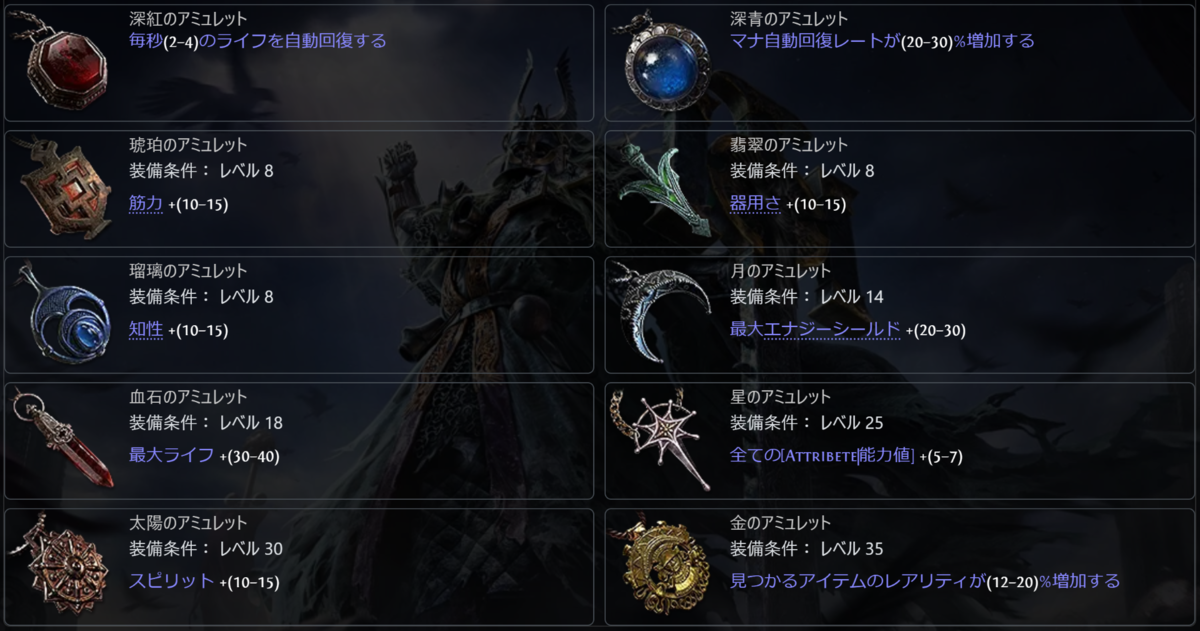This screenshot has width=1200, height=631.
Task: Open the スピリット modifier link
Action: click(171, 581)
